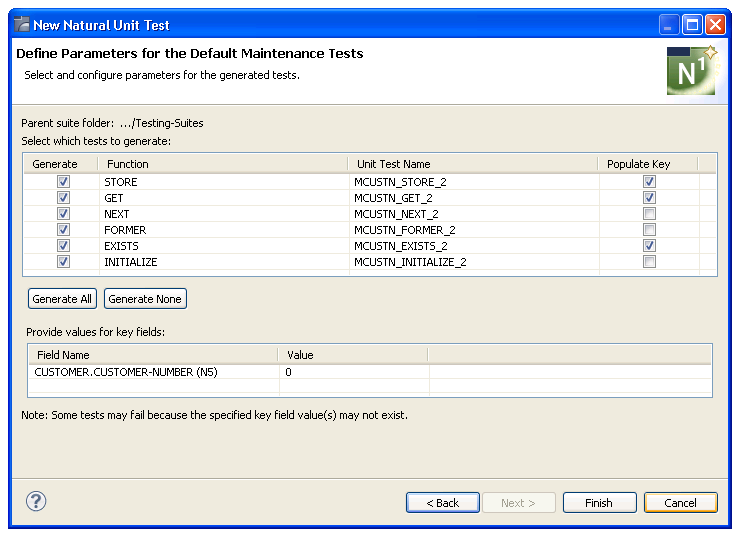Maximize the New Natural Unit Test dialog
740x540 pixels.
tap(692, 24)
